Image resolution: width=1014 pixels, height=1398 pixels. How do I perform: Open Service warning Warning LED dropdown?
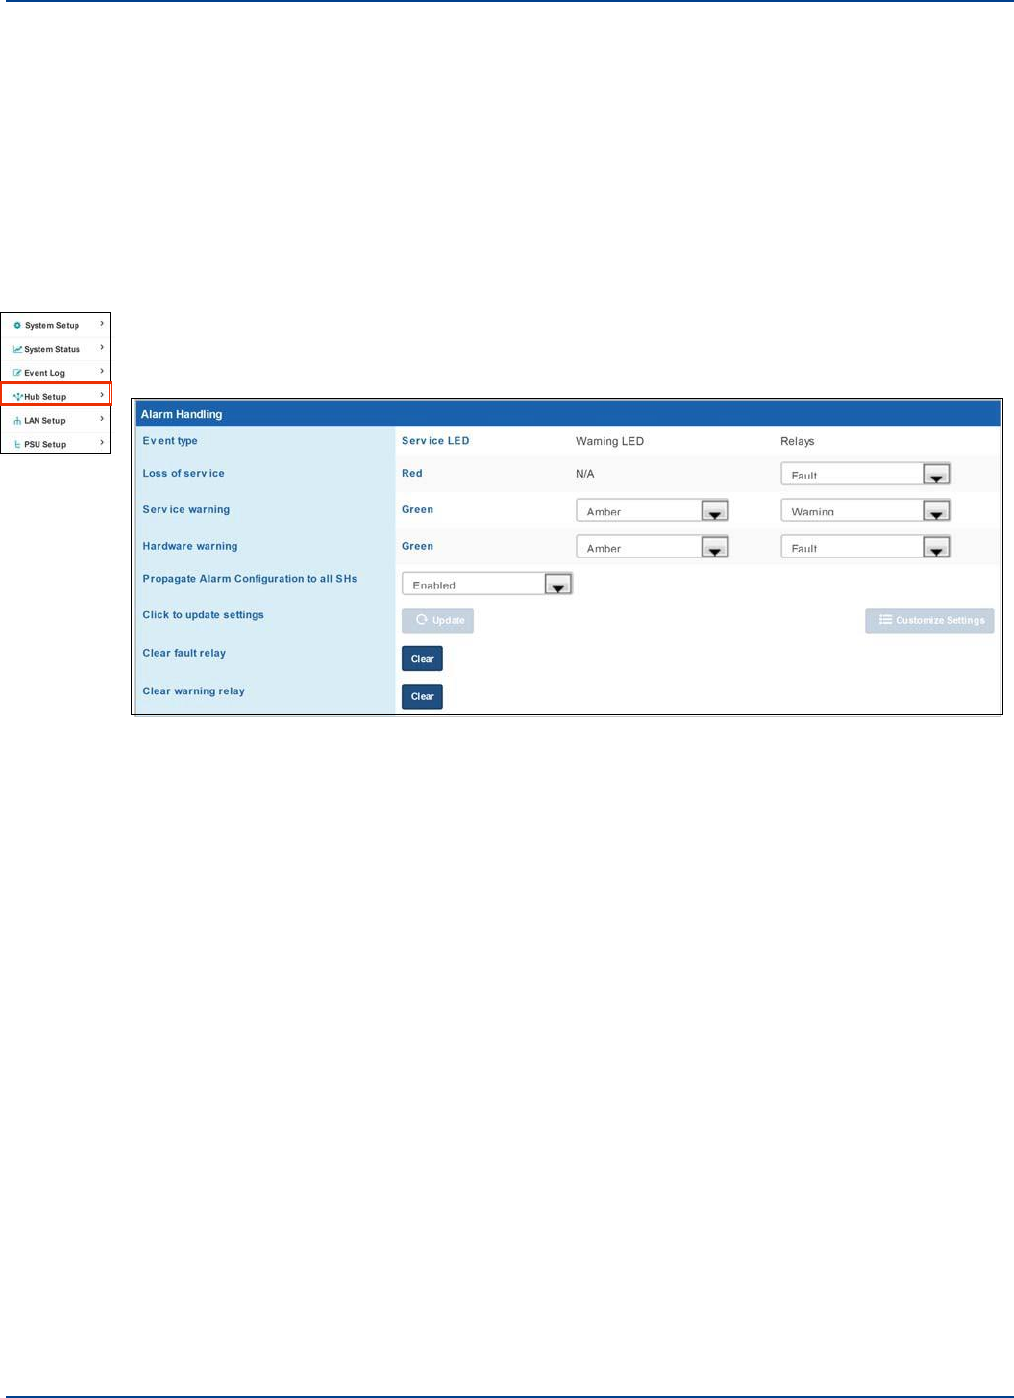pyautogui.click(x=652, y=510)
